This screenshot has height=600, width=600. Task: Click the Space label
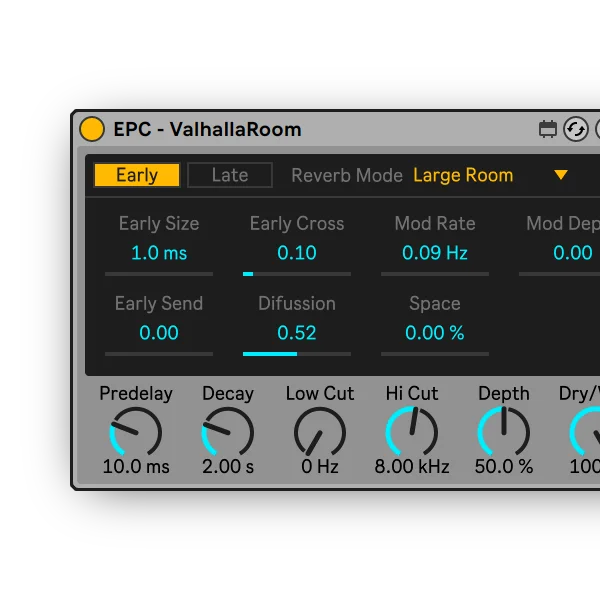click(x=435, y=303)
